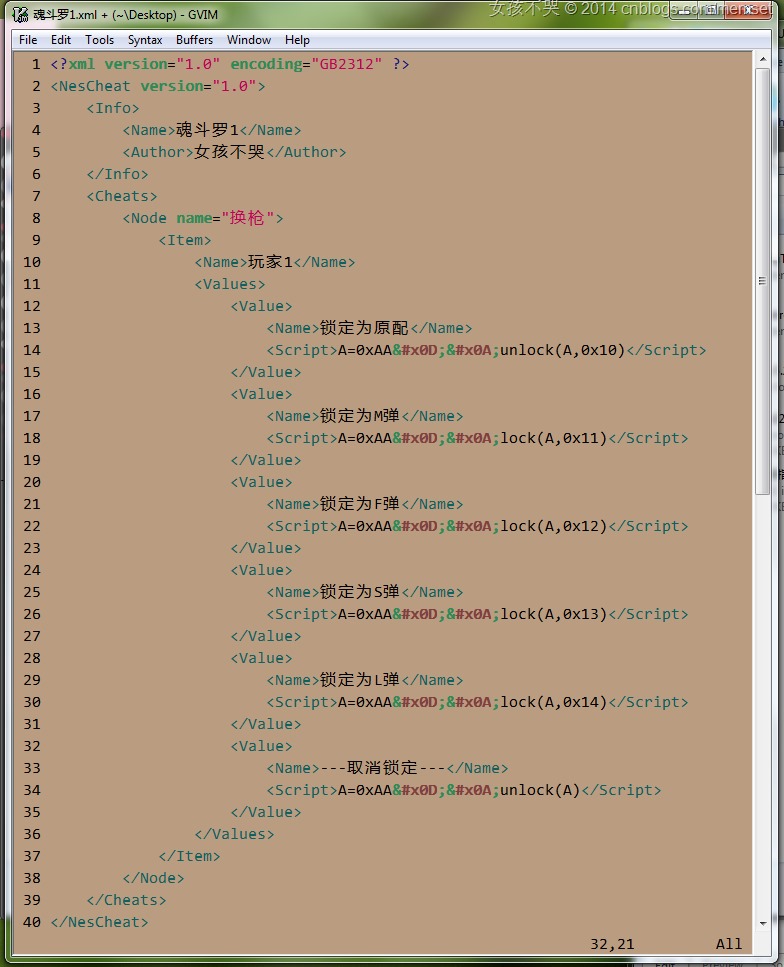Click the ---取消锁定--- name text
Viewport: 784px width, 967px height.
coord(382,768)
